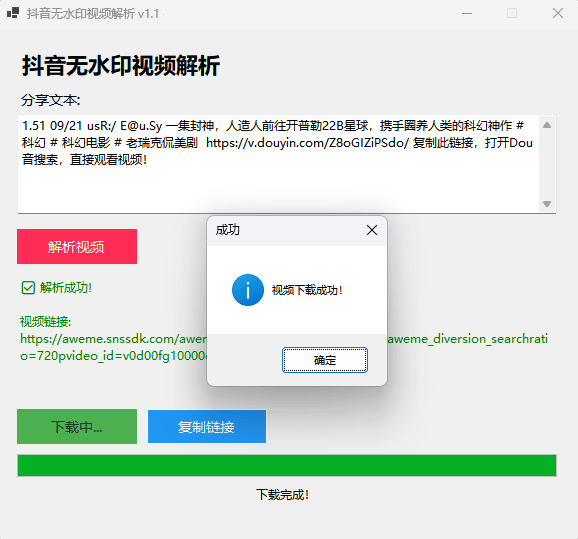Screen dimensions: 578x539
Task: Click the 视频链接: label
Action: [45, 321]
